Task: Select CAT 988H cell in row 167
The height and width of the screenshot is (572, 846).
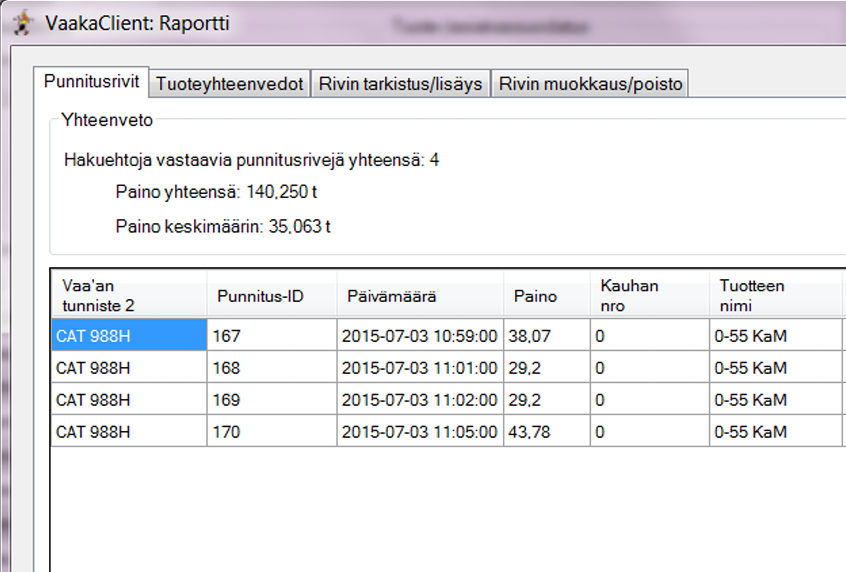Action: [x=129, y=335]
